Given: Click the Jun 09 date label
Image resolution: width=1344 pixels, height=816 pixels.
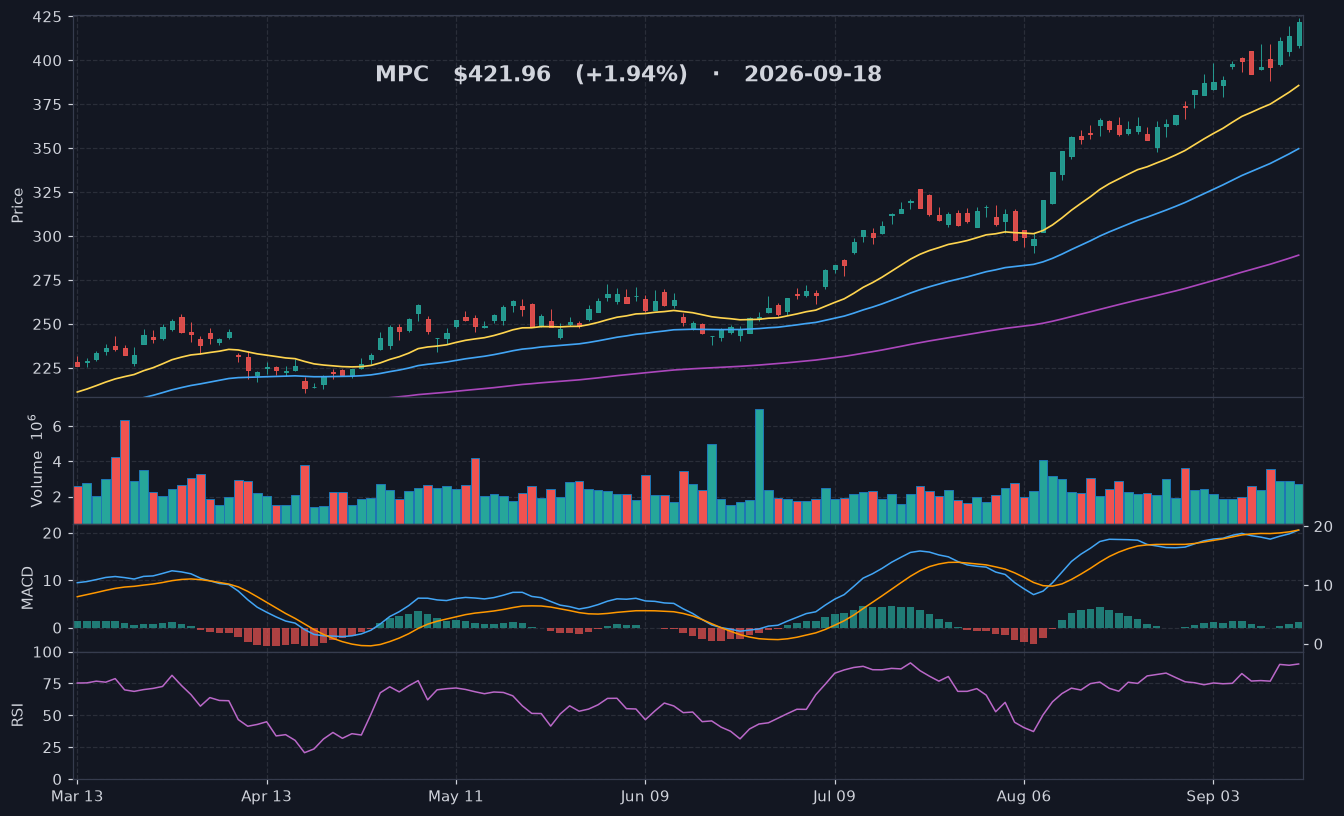Looking at the screenshot, I should (x=645, y=797).
